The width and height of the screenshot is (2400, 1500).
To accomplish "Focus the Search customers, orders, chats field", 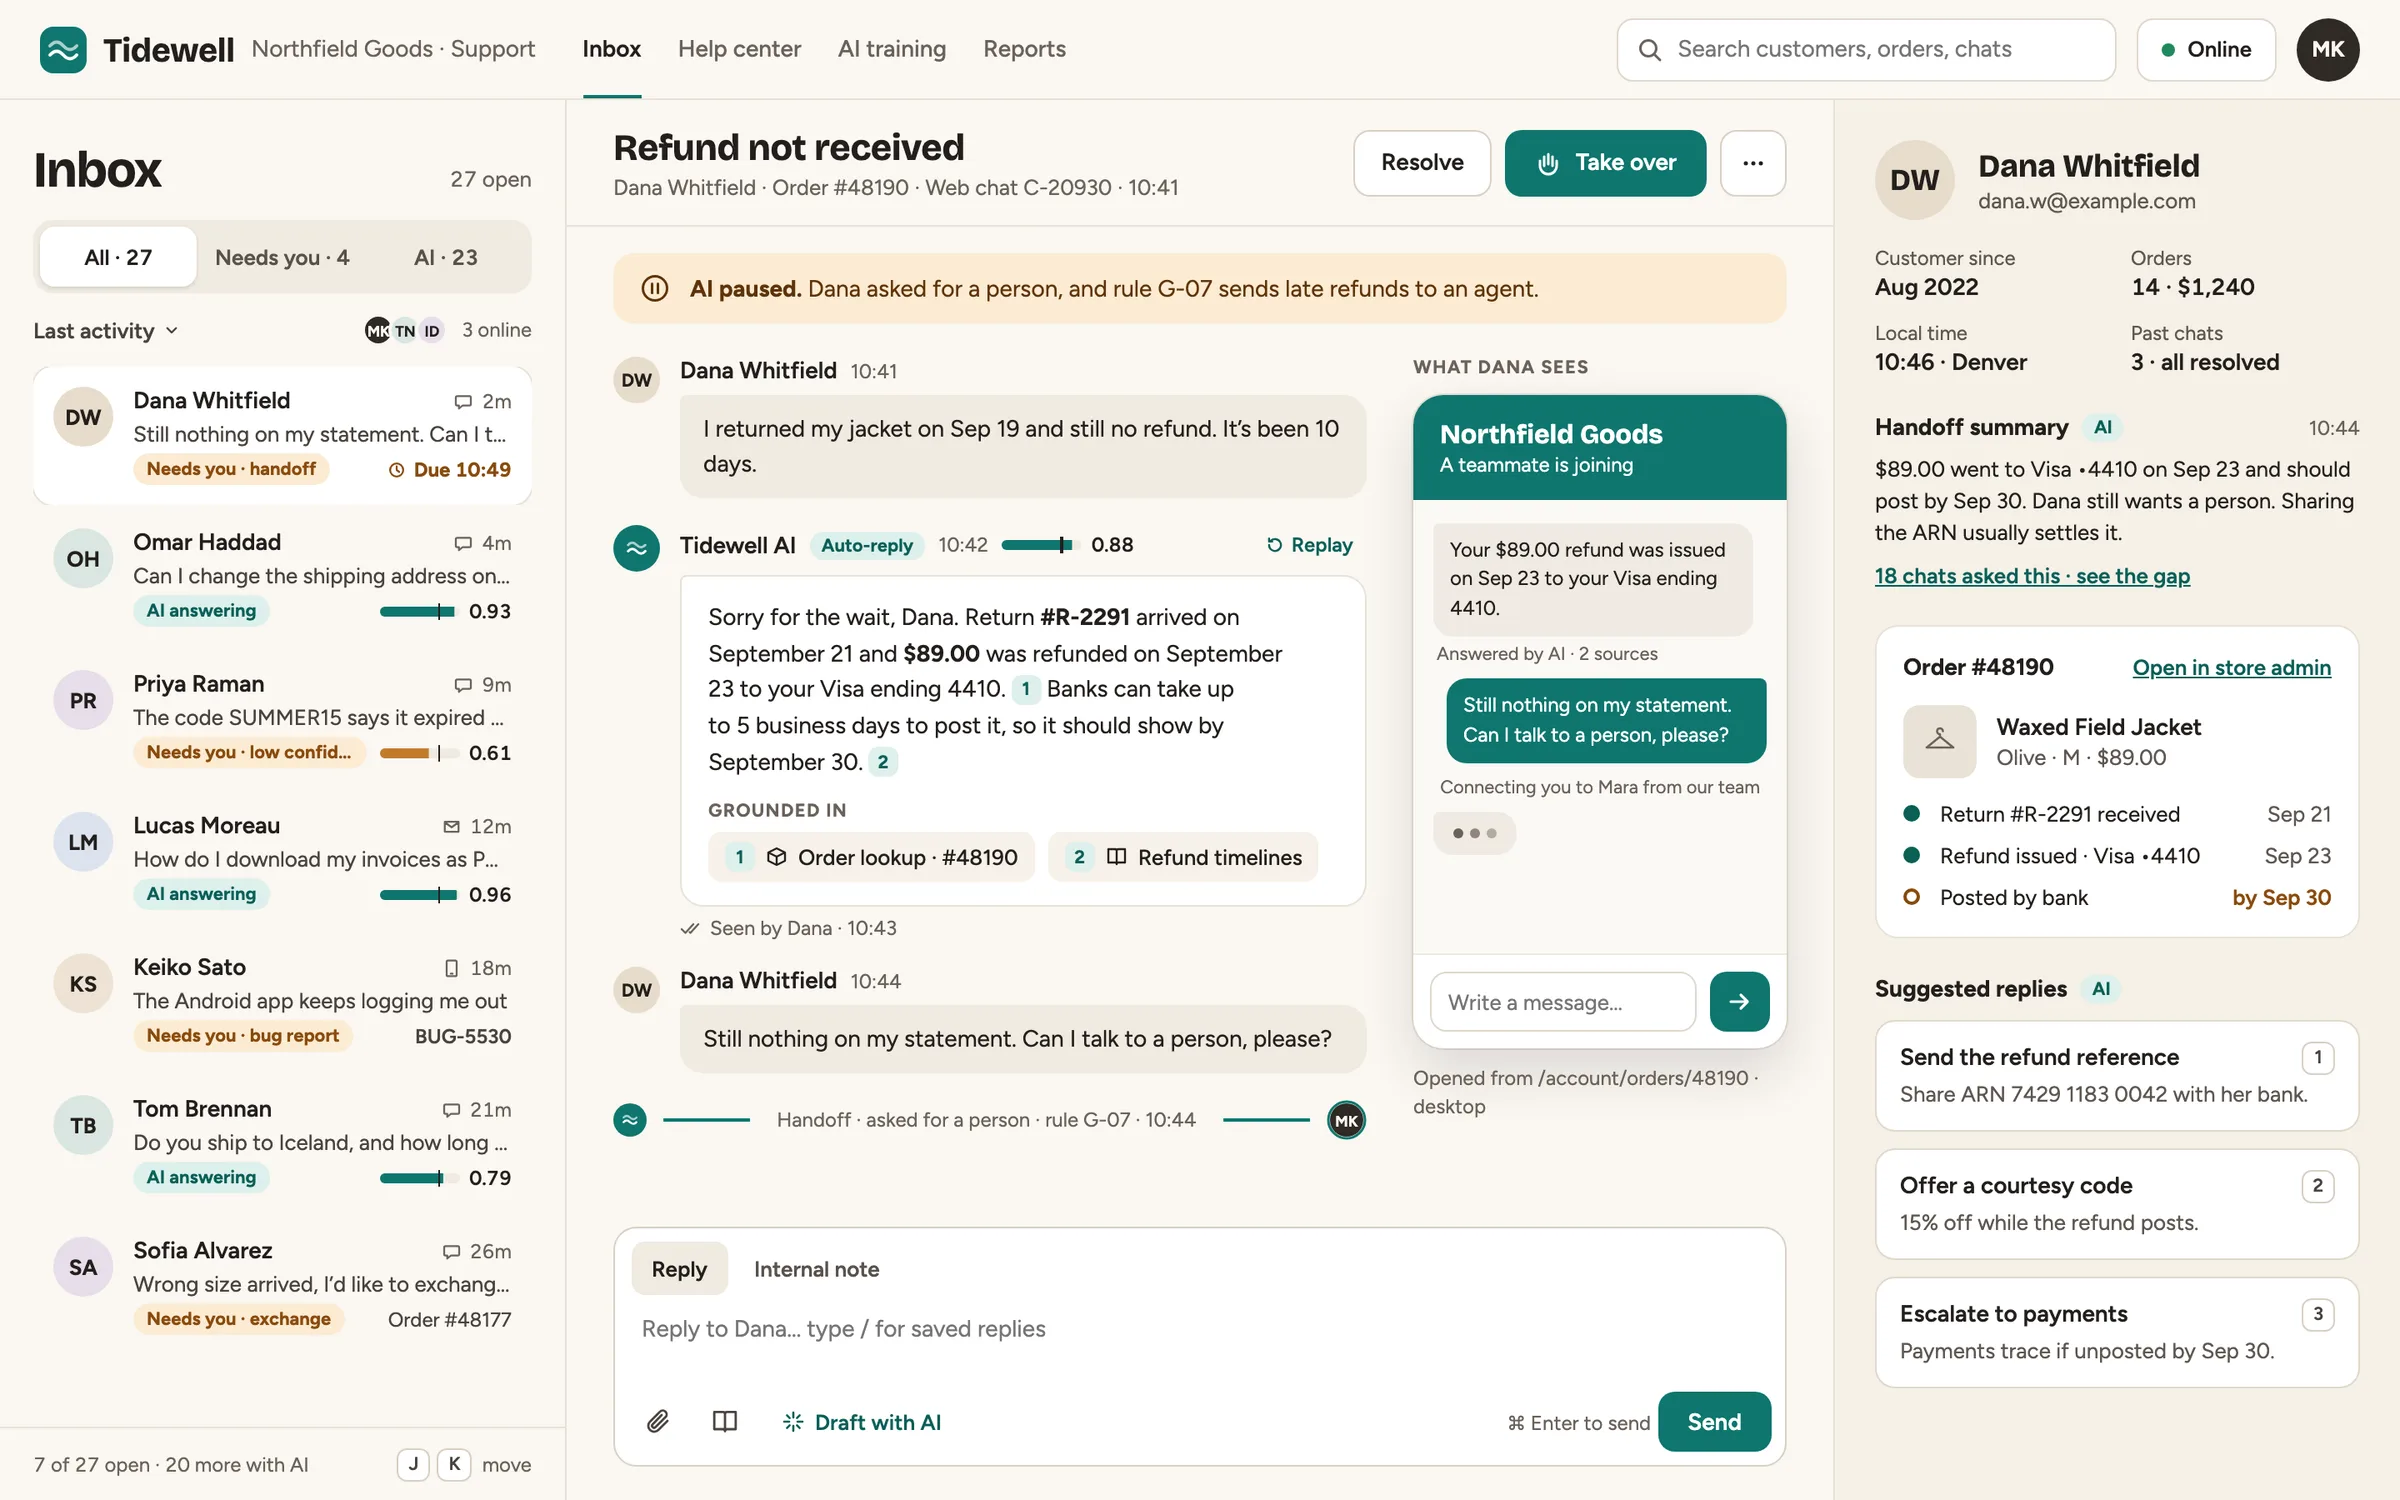I will click(1866, 50).
